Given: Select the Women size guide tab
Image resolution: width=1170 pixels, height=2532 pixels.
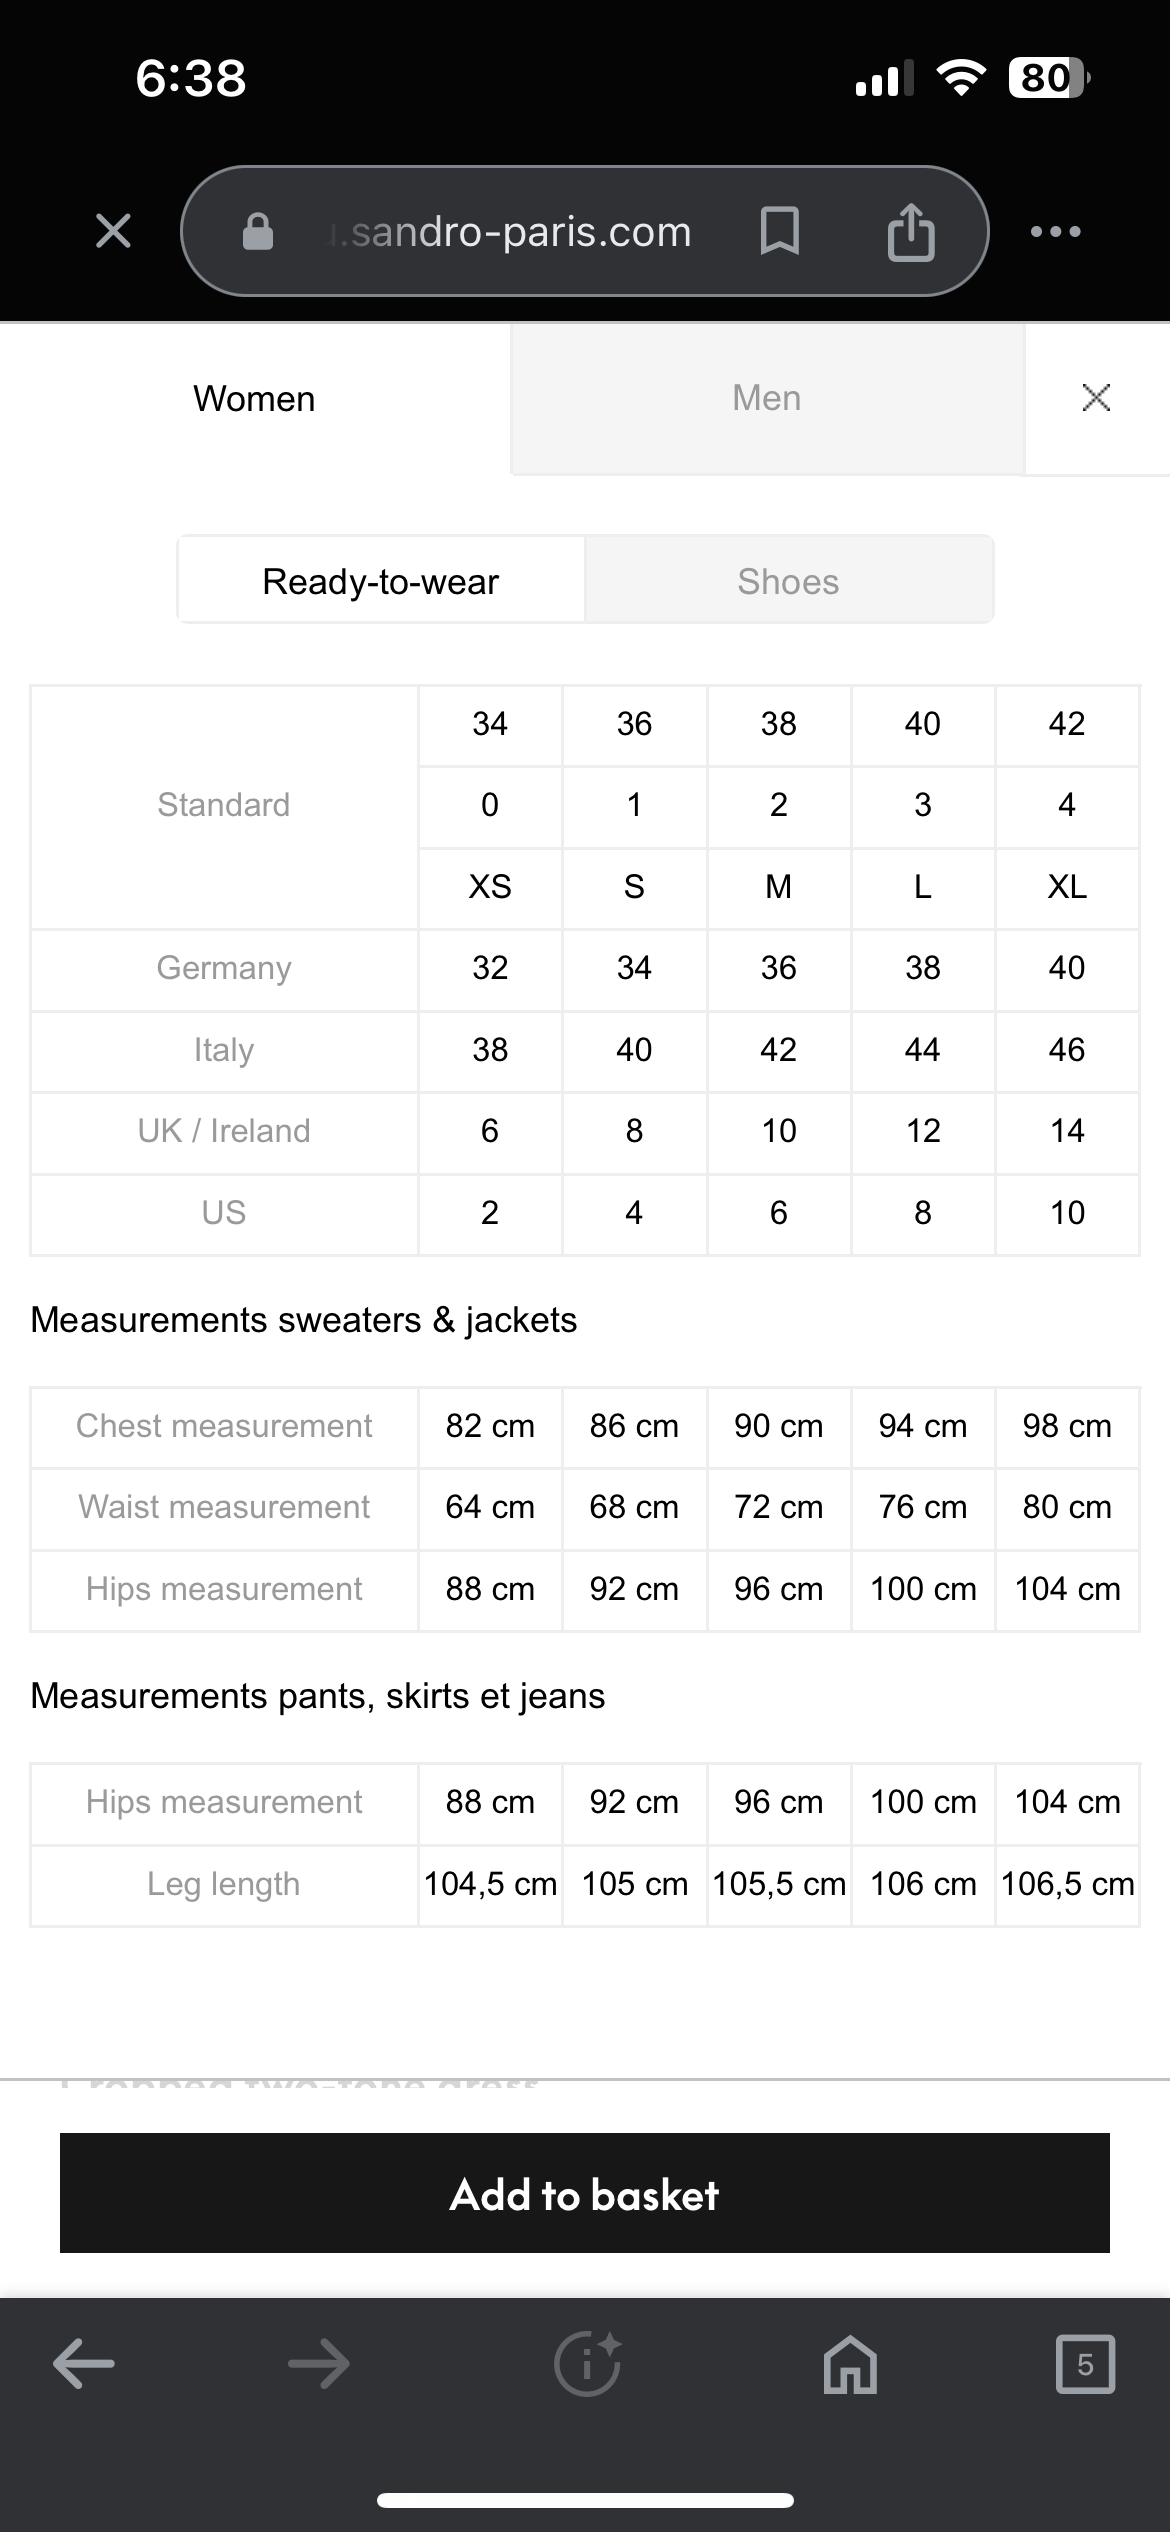Looking at the screenshot, I should coord(254,398).
